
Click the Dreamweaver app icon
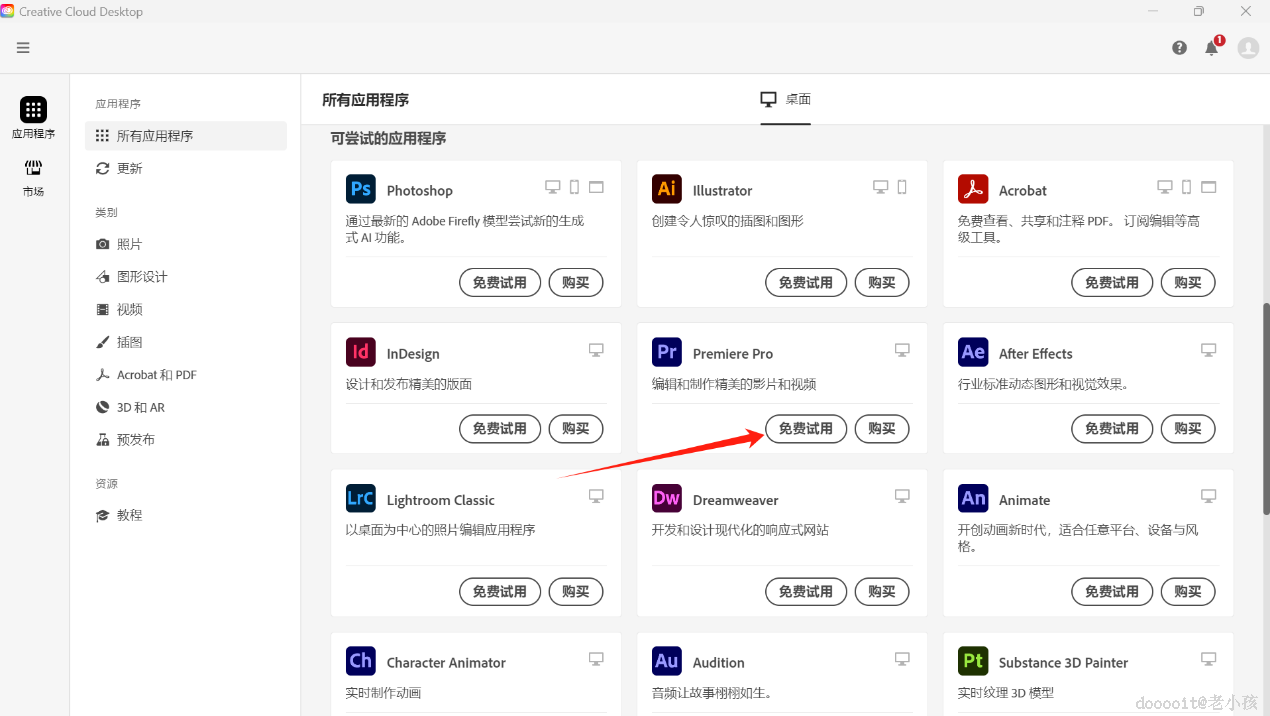click(x=666, y=499)
